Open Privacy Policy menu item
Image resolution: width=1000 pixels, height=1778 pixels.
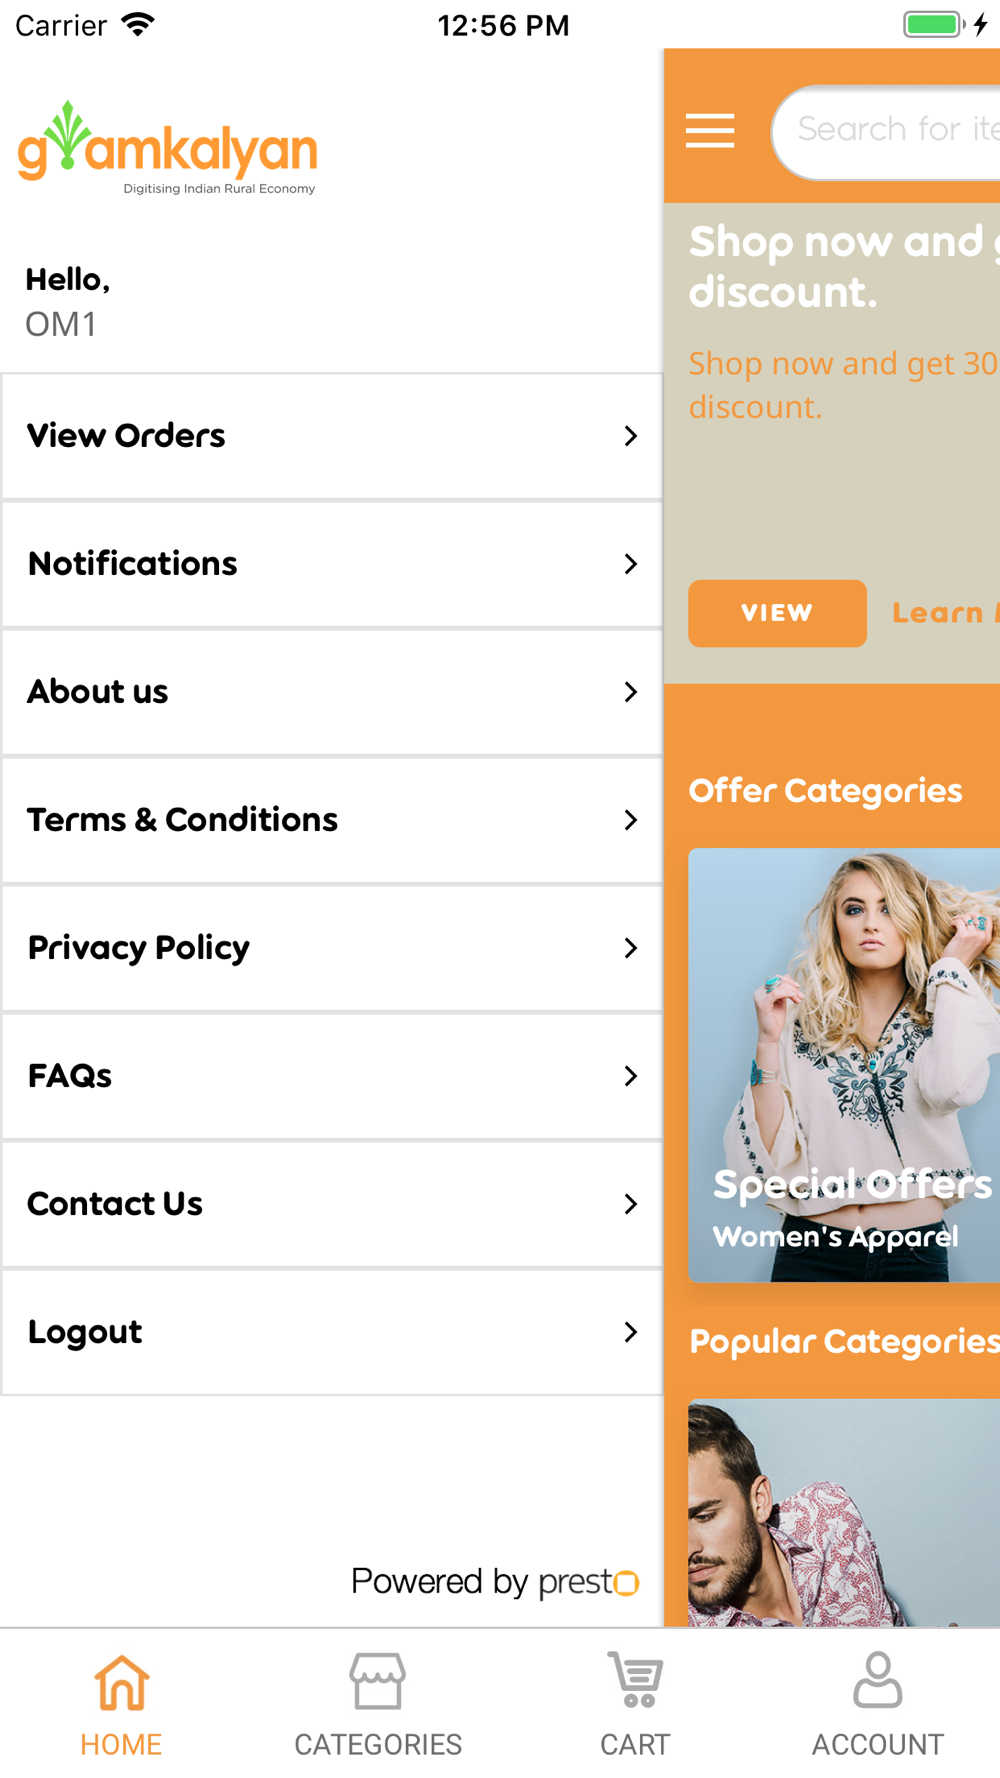[332, 948]
